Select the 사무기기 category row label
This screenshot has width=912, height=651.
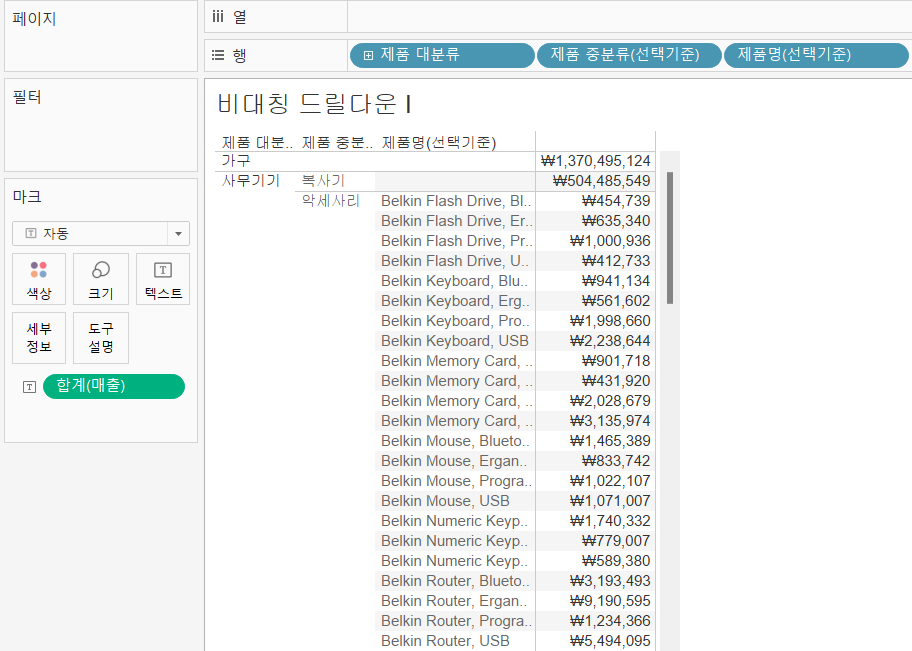[x=251, y=180]
